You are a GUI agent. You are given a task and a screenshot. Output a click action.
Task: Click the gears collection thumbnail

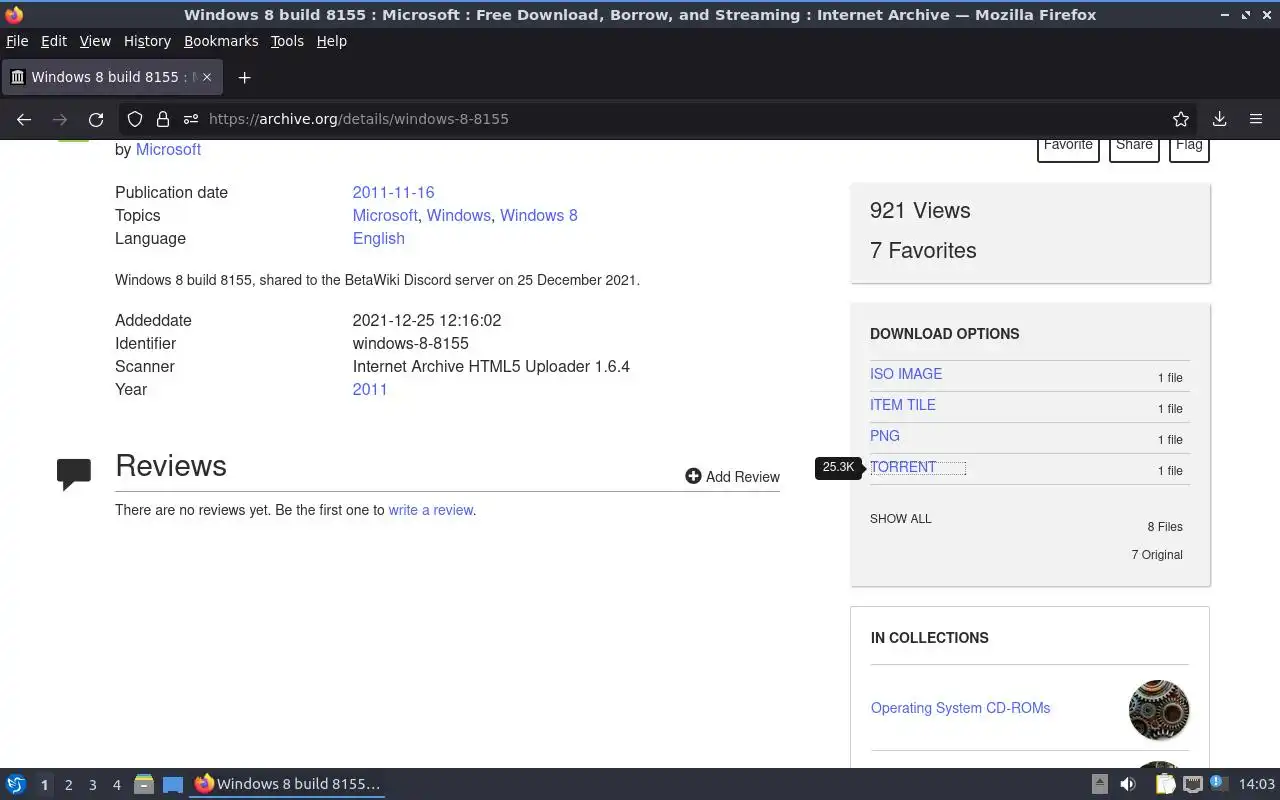pyautogui.click(x=1159, y=710)
